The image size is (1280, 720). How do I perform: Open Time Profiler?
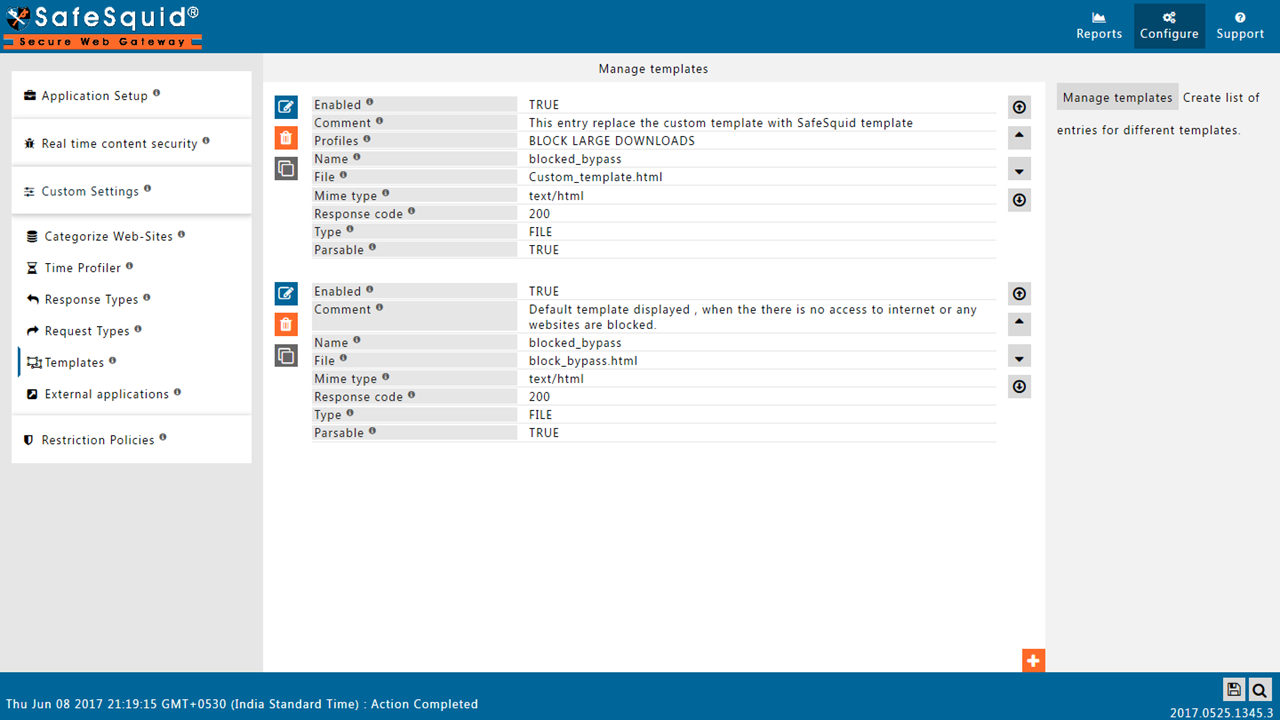click(x=82, y=268)
